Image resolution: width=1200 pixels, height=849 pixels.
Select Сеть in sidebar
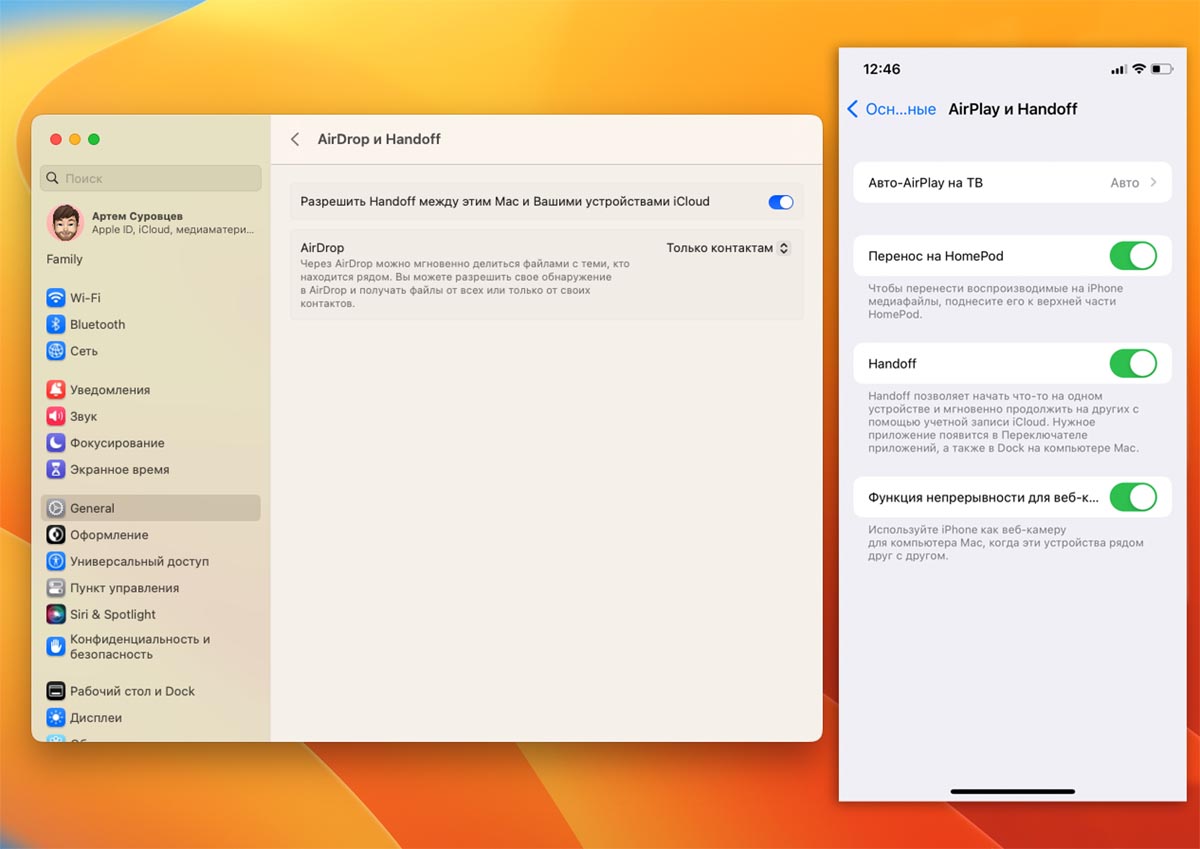click(x=151, y=351)
